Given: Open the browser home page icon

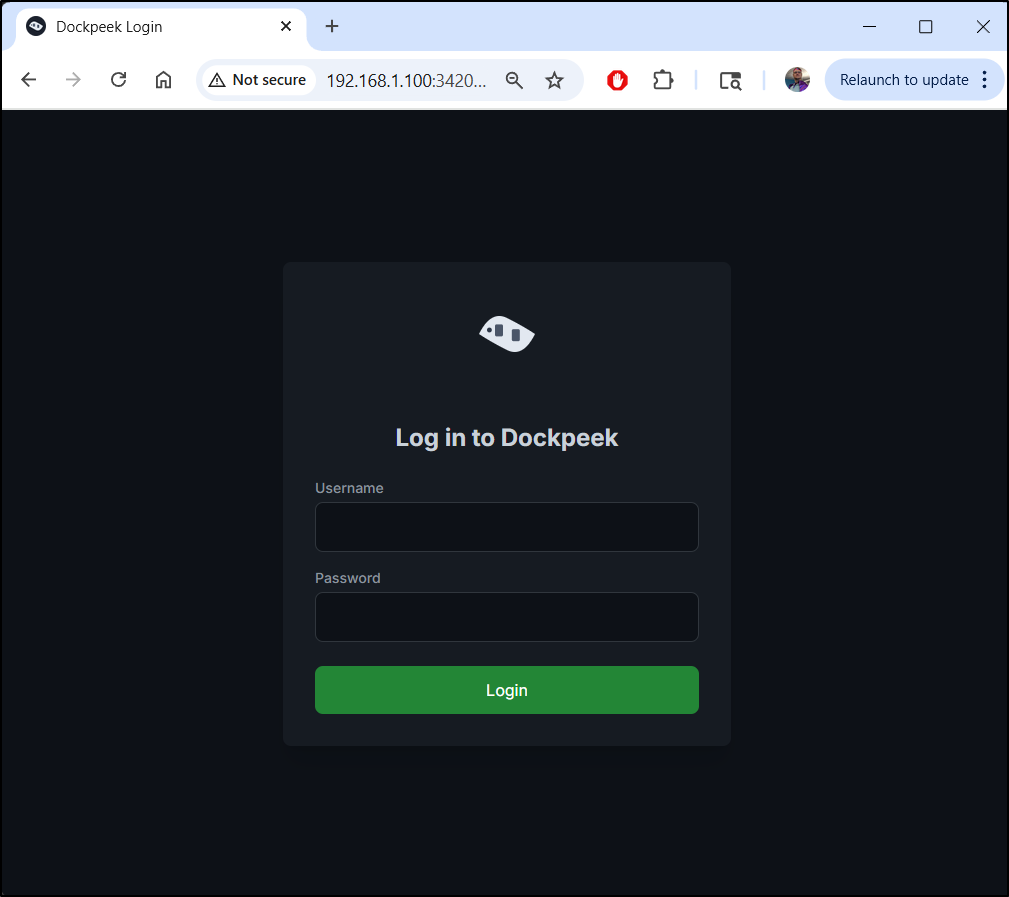Looking at the screenshot, I should (163, 80).
